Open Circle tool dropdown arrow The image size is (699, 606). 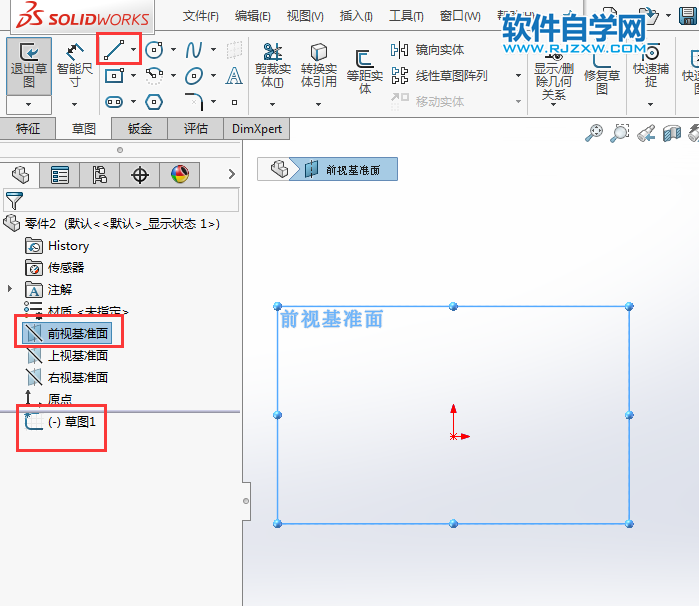[x=173, y=49]
